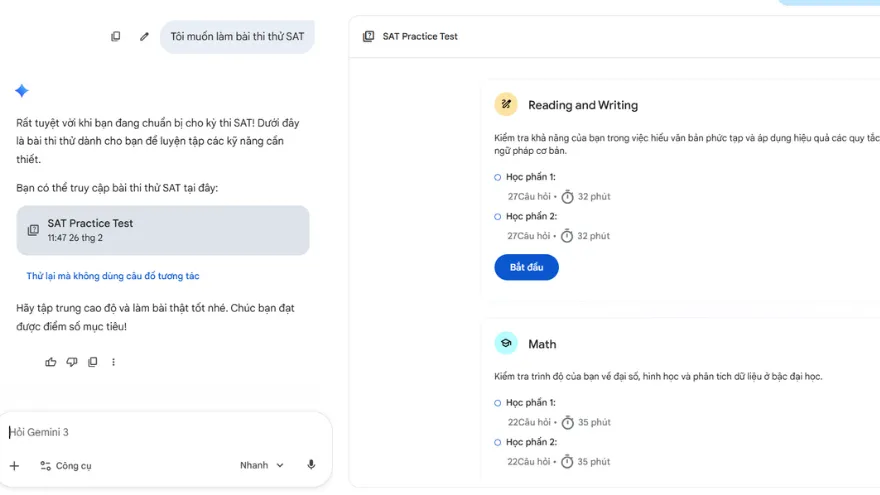Click the SAT Practice Test panel header title
The image size is (880, 495).
[x=420, y=36]
